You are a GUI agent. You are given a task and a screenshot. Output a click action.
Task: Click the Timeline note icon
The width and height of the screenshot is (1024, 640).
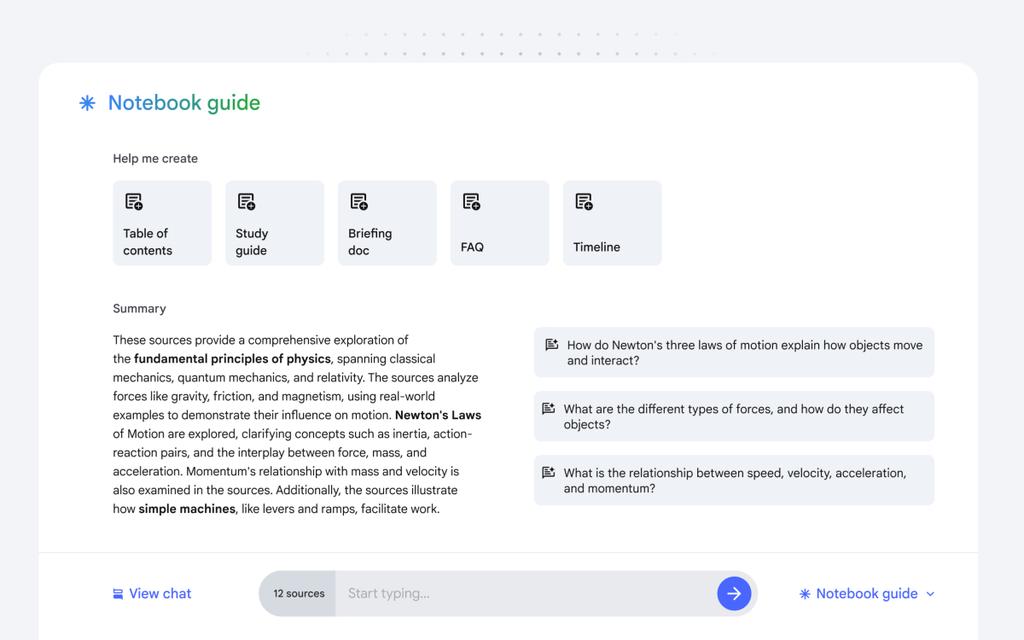584,202
